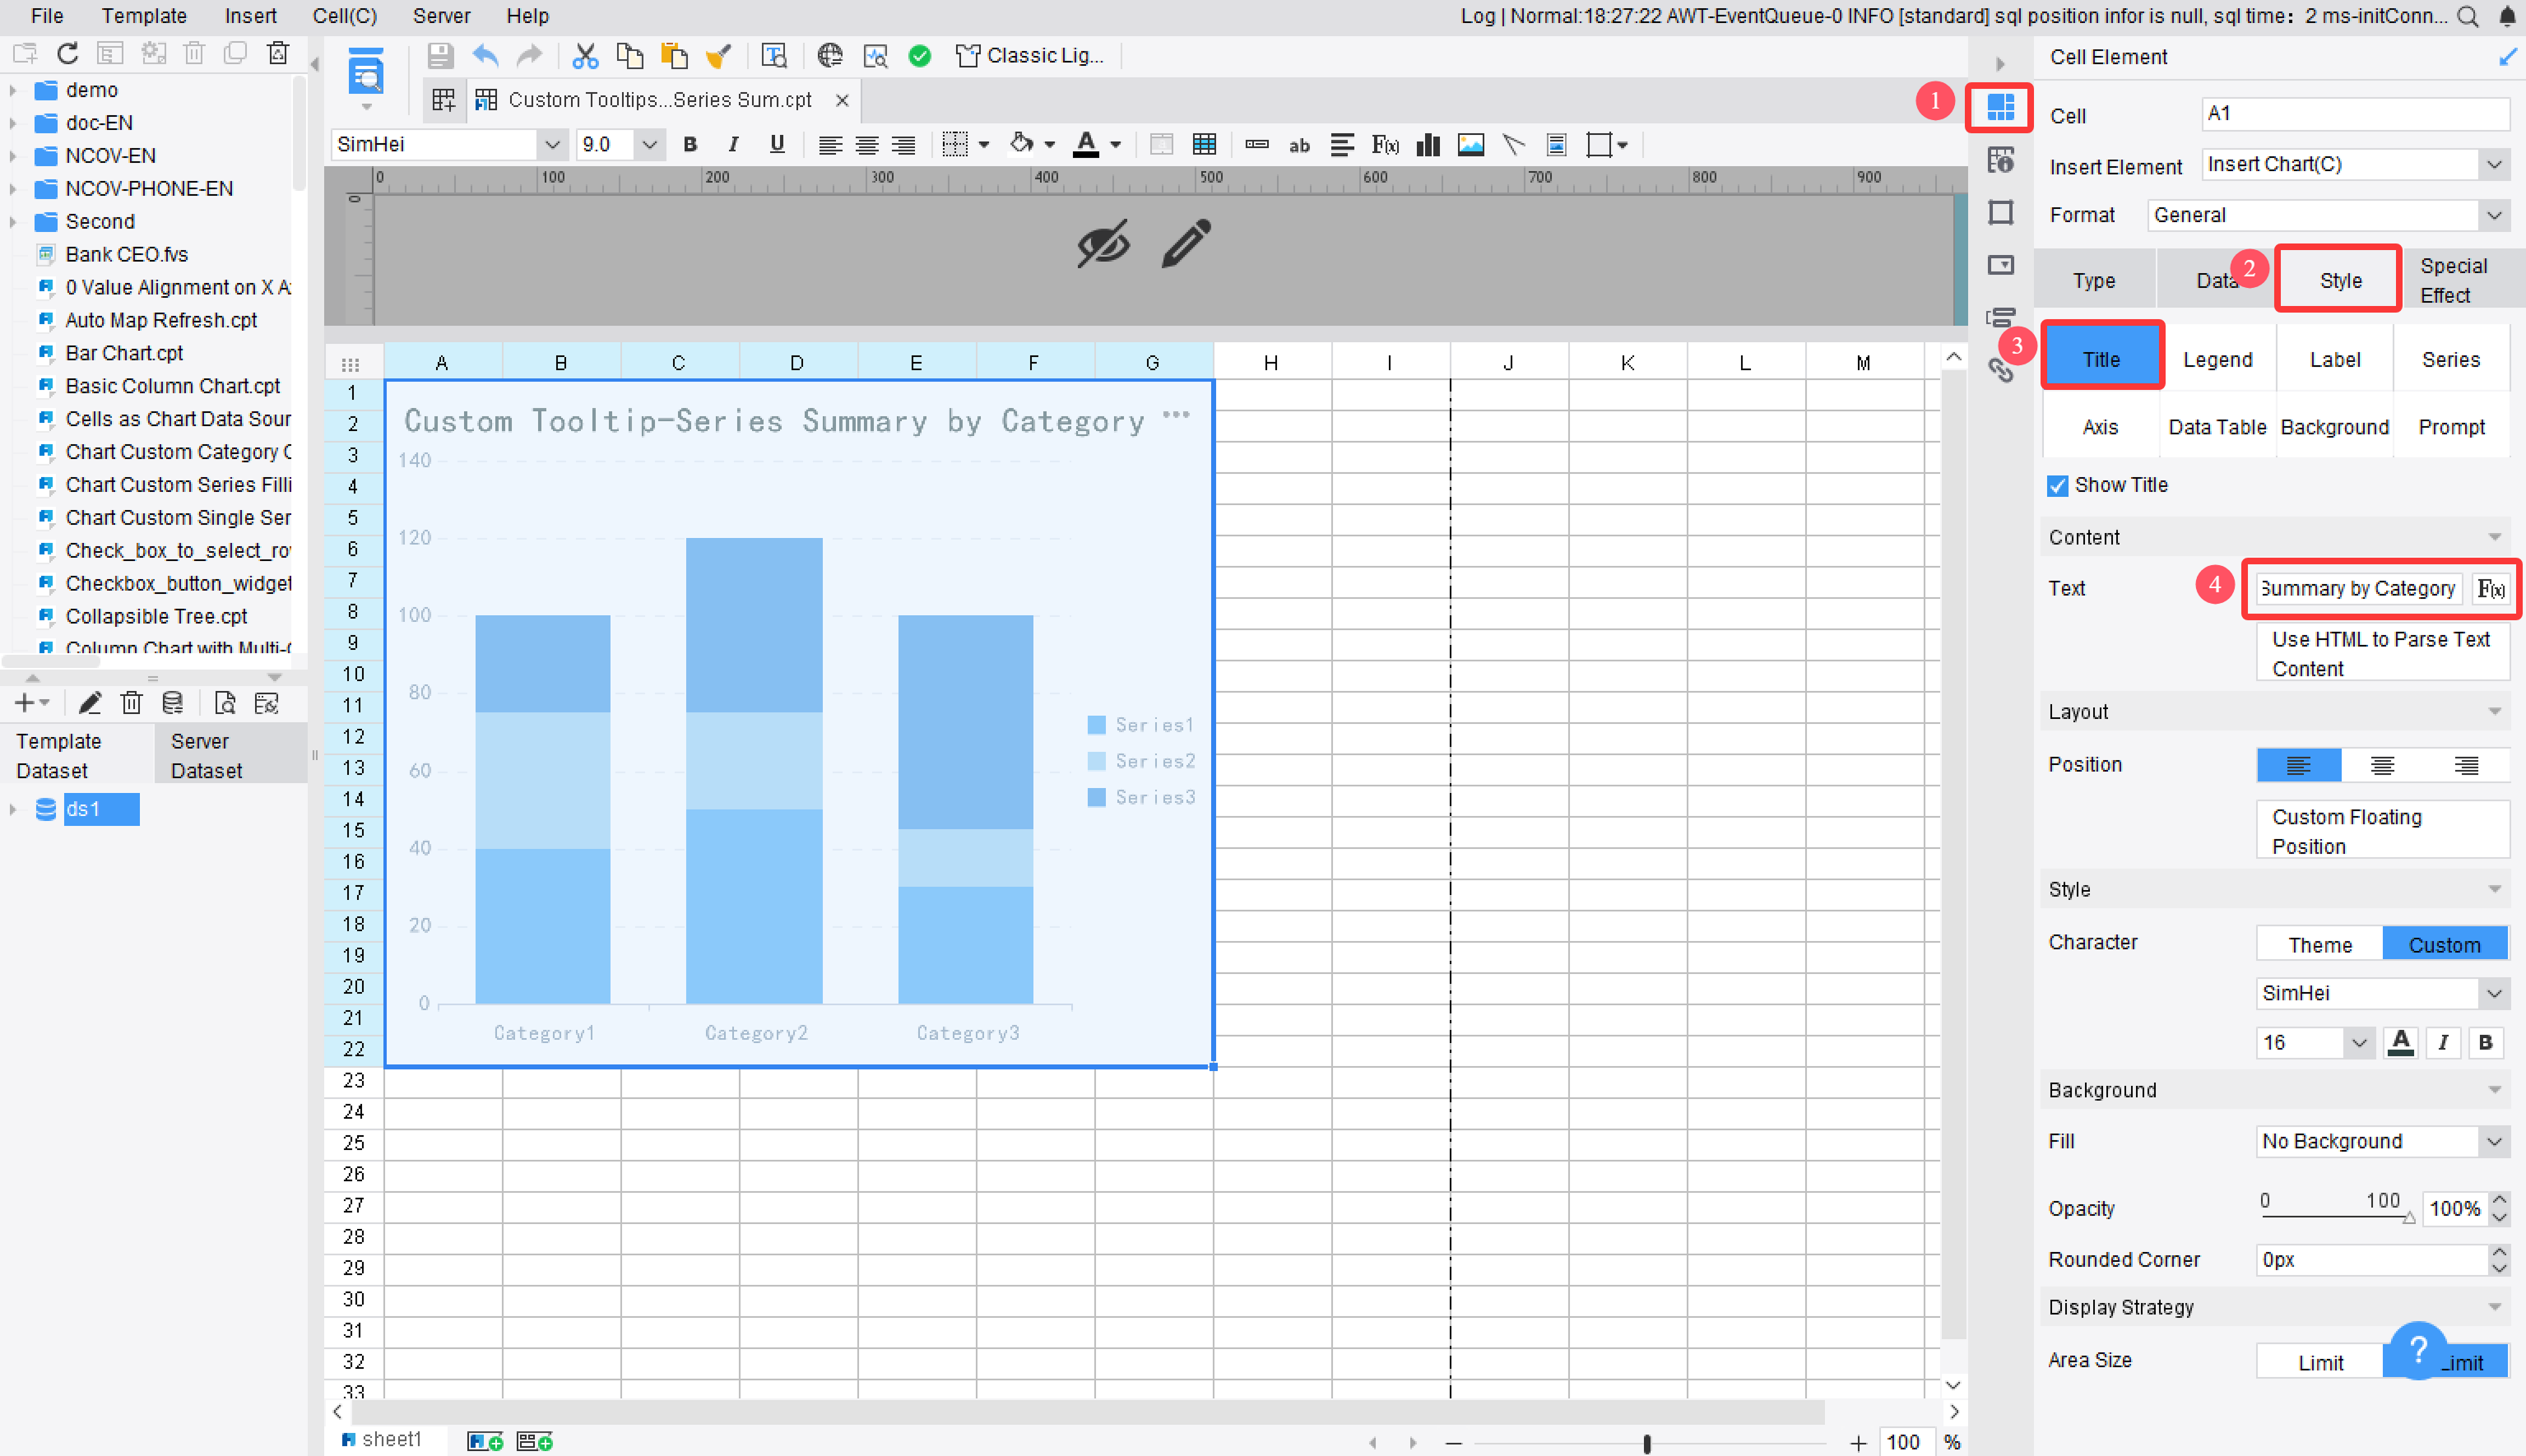Open the Fill No Background dropdown
Image resolution: width=2526 pixels, height=1456 pixels.
pyautogui.click(x=2382, y=1141)
